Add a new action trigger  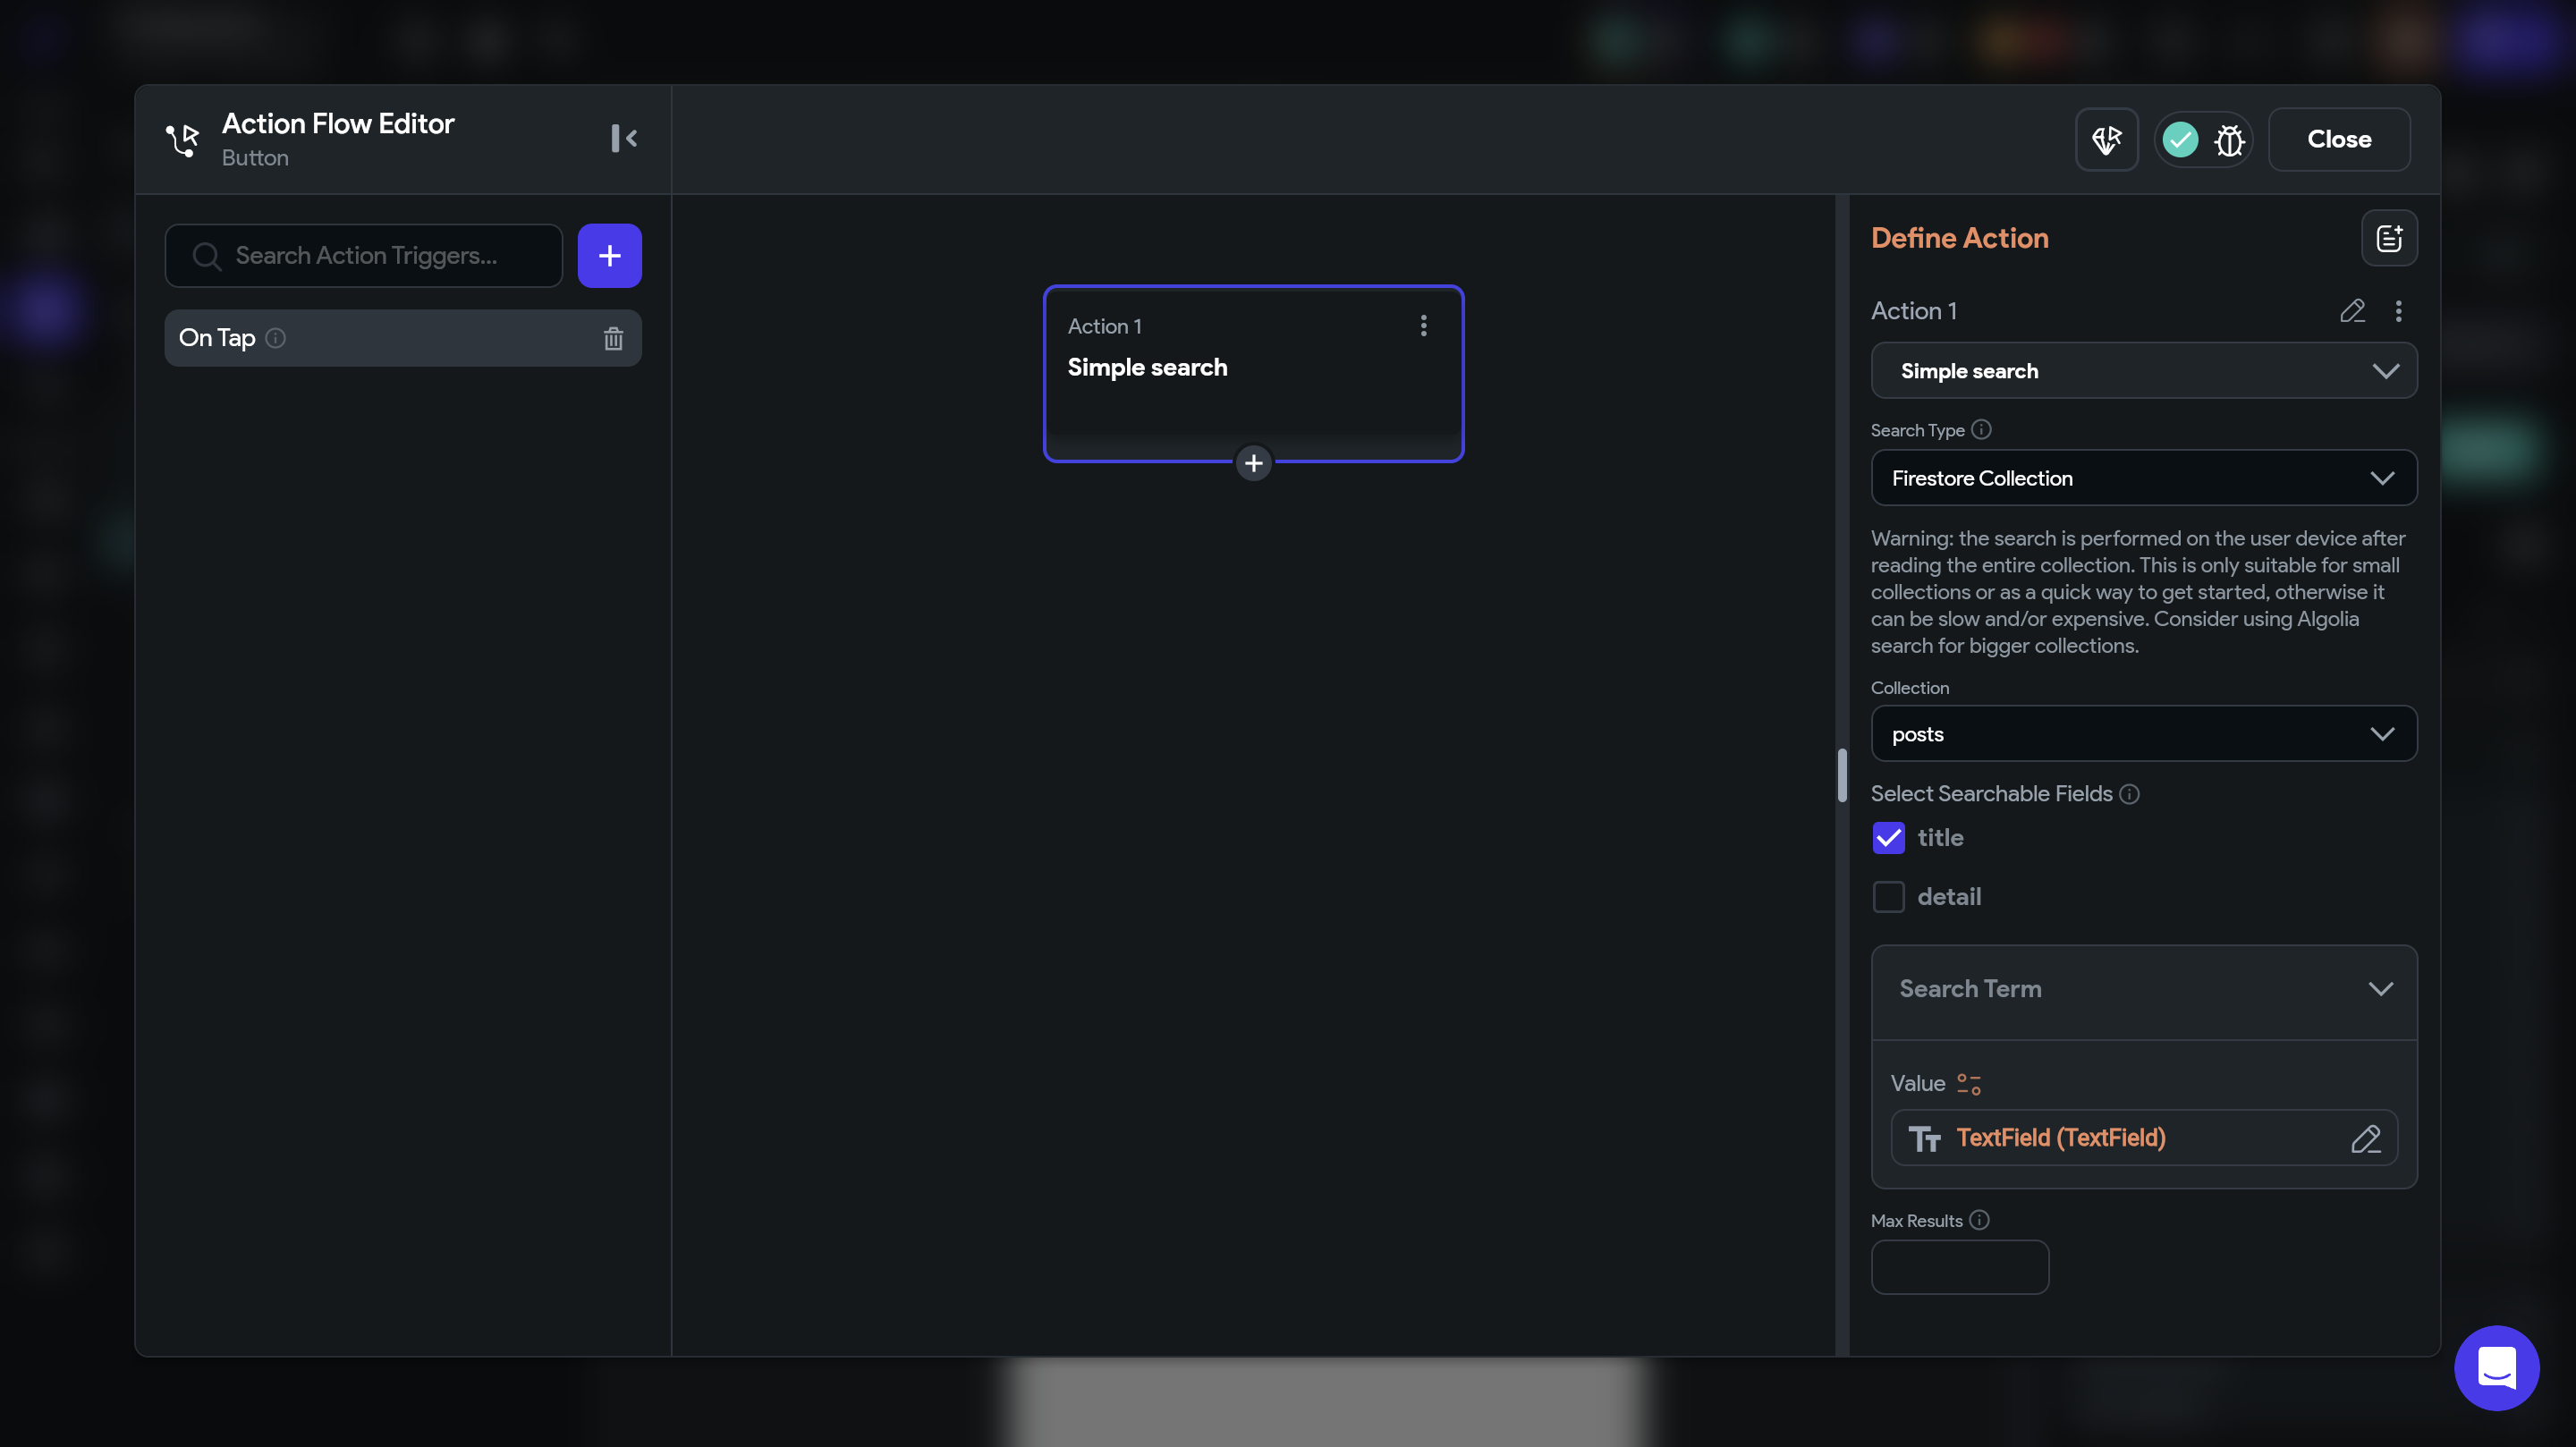click(x=609, y=256)
